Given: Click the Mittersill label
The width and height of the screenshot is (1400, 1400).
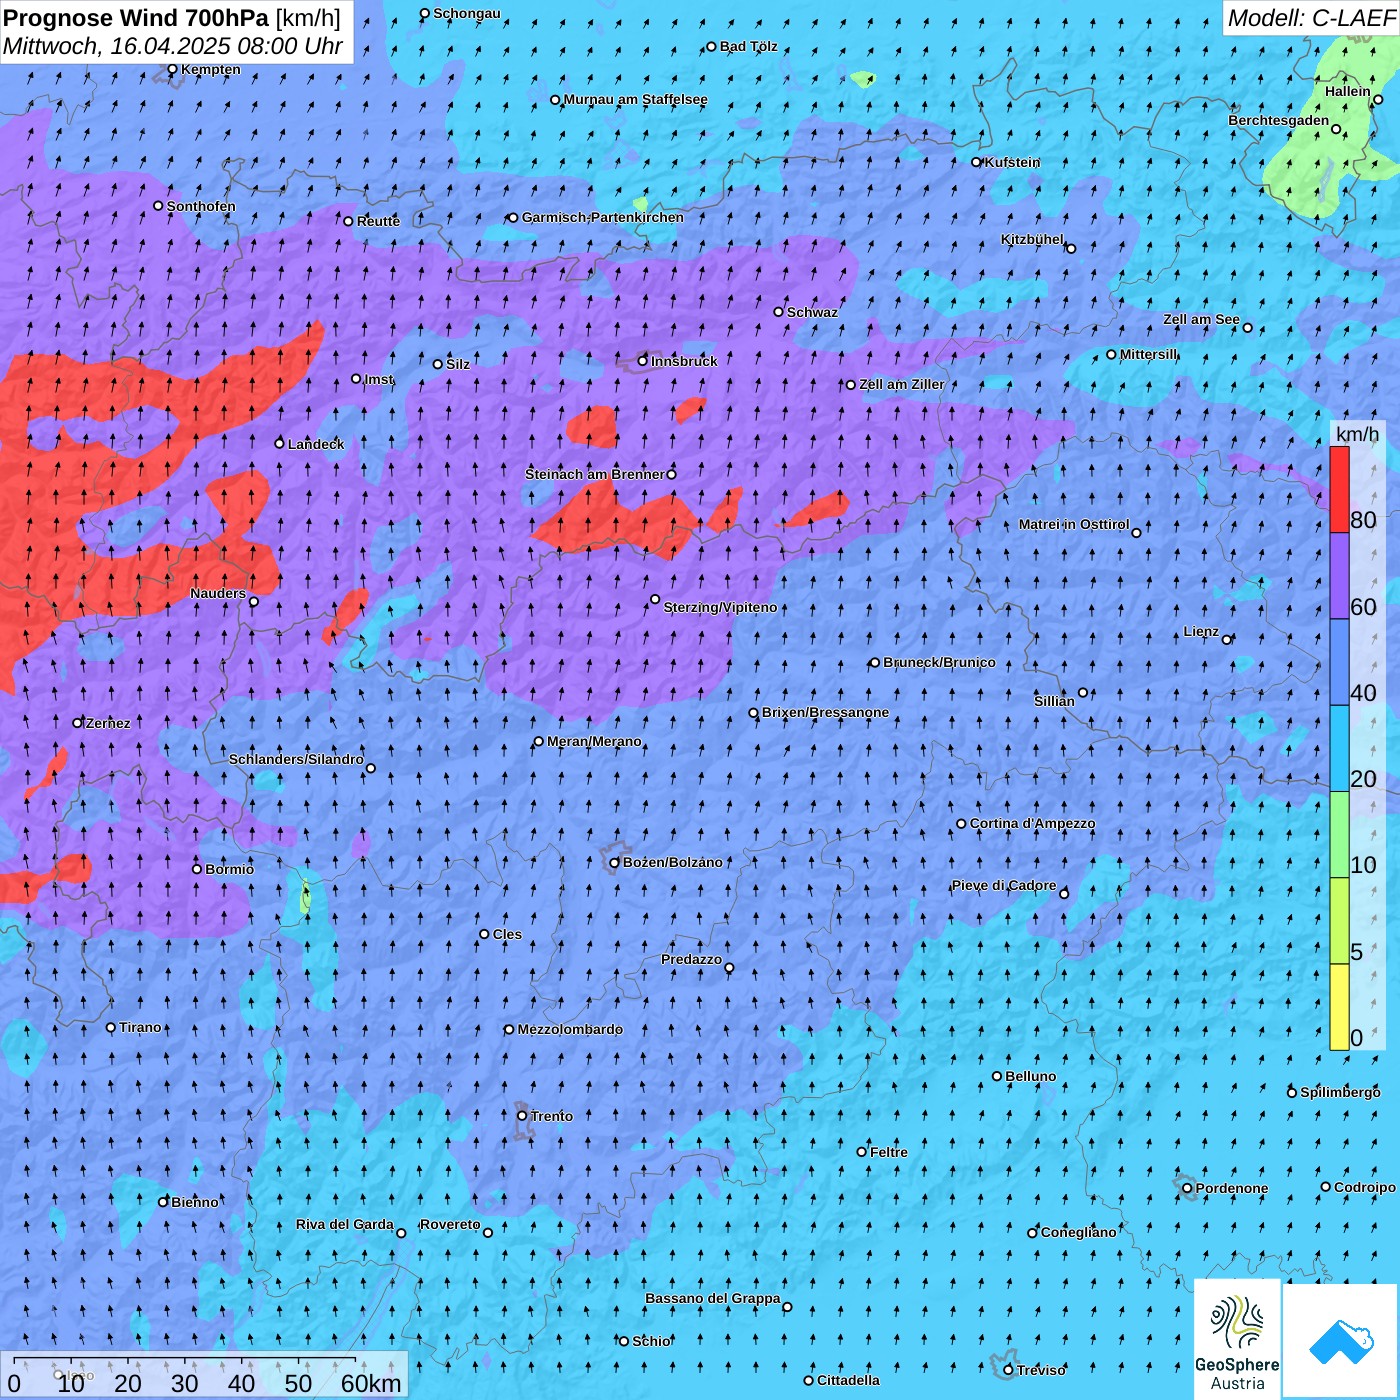Looking at the screenshot, I should pyautogui.click(x=1148, y=354).
